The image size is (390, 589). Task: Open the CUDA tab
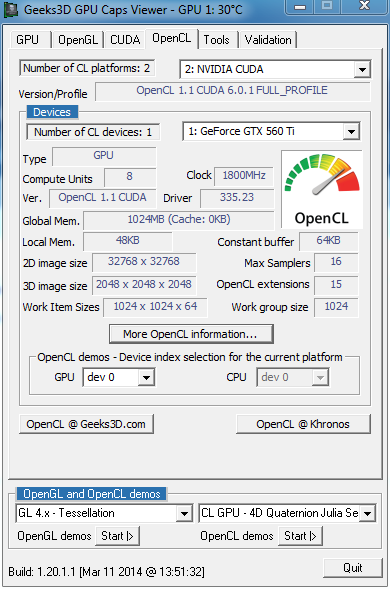pos(125,39)
